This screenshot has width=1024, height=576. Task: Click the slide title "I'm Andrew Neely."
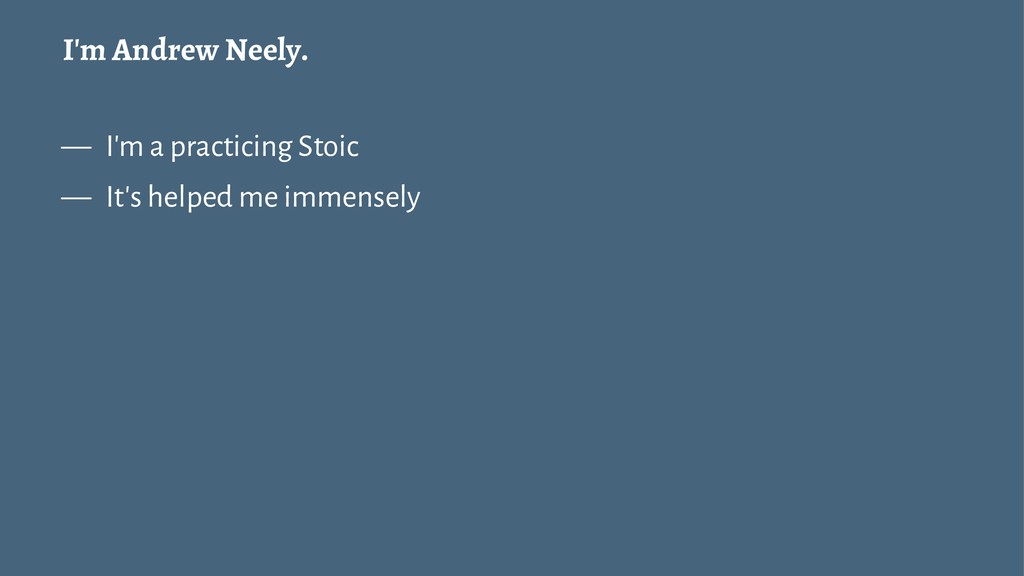click(185, 50)
